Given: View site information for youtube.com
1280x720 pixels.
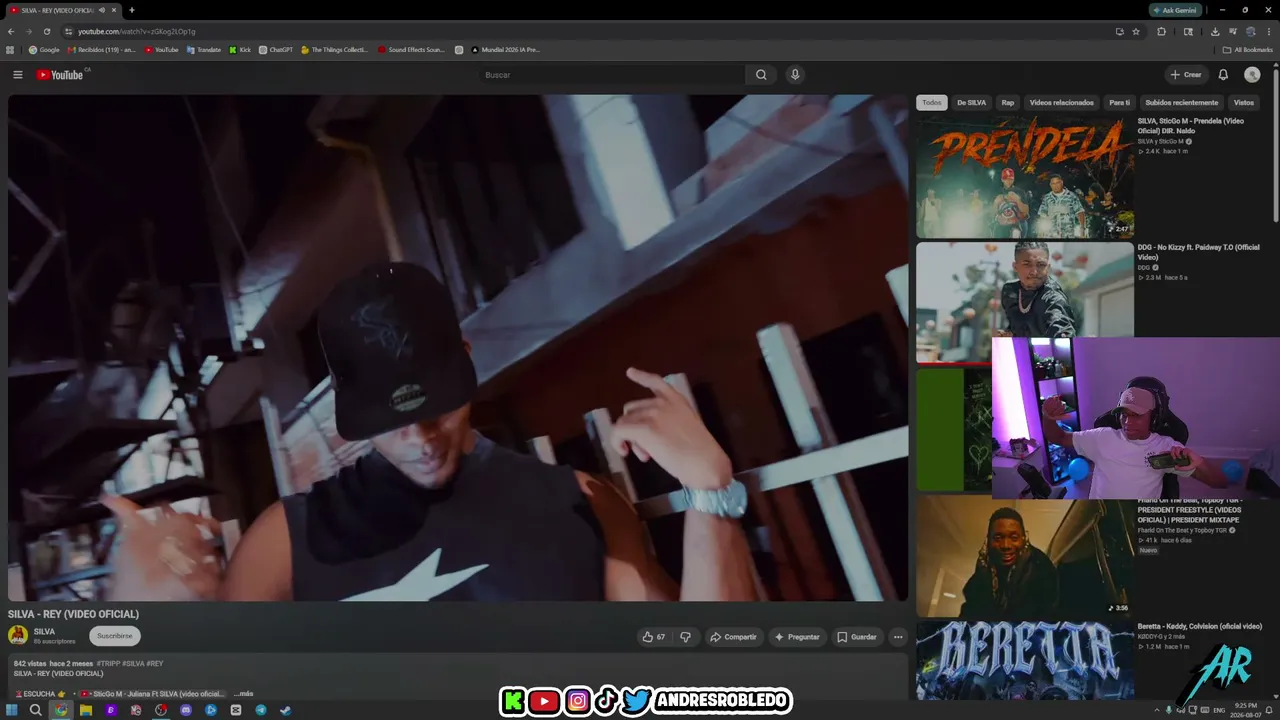Looking at the screenshot, I should pyautogui.click(x=68, y=31).
